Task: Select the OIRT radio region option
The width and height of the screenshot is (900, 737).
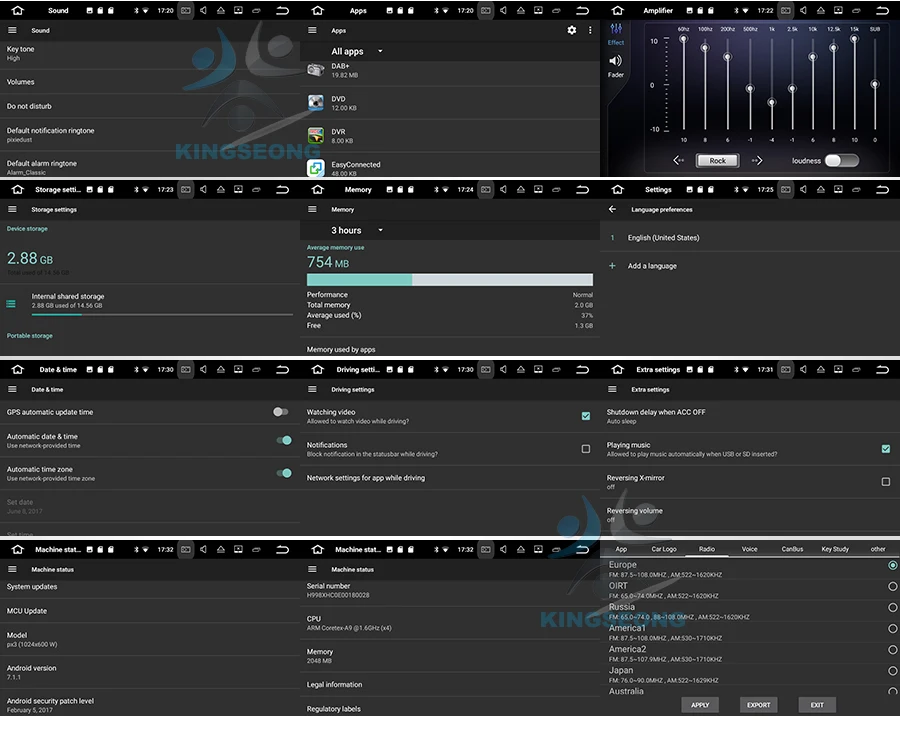Action: [x=893, y=587]
